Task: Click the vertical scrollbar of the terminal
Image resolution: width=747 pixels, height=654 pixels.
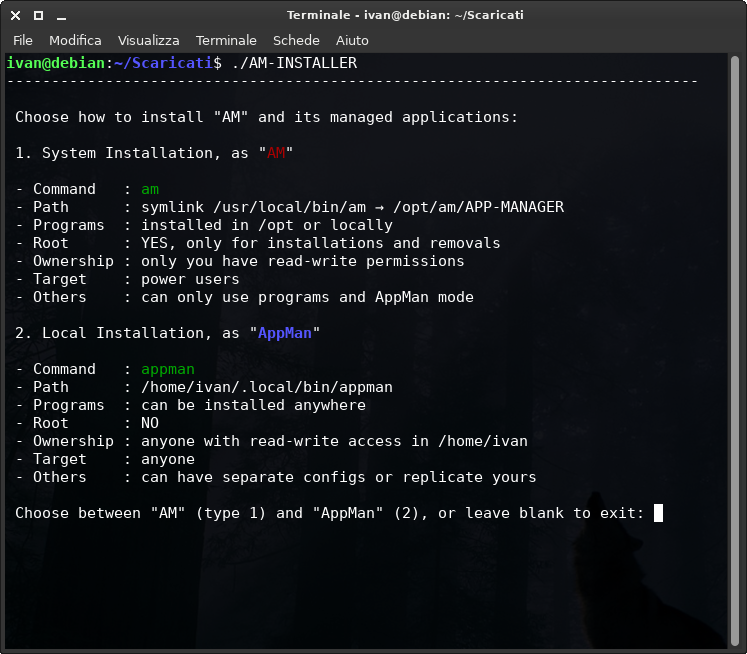Action: tap(735, 350)
